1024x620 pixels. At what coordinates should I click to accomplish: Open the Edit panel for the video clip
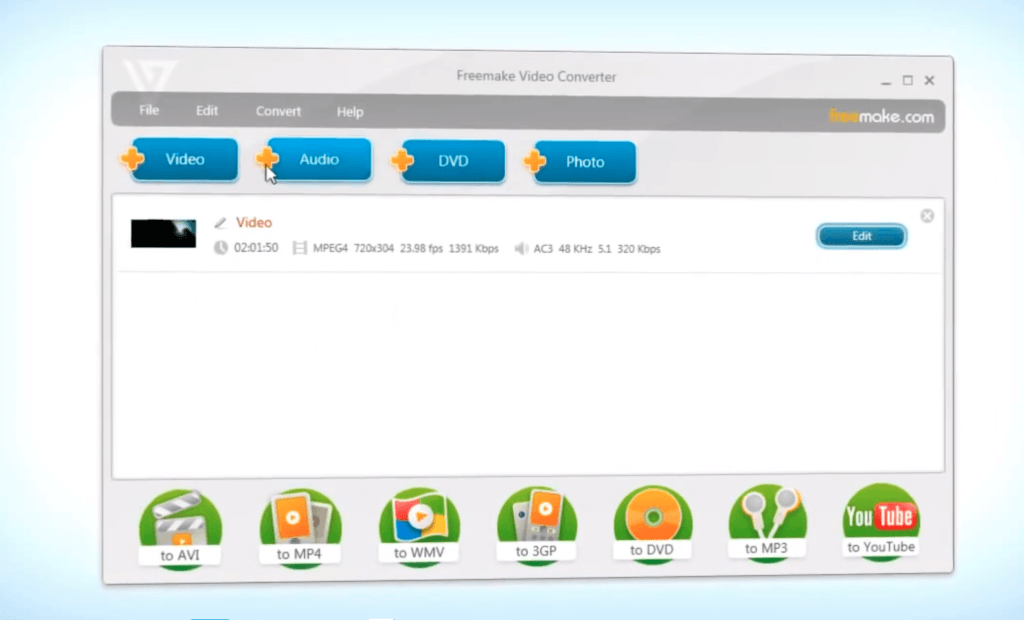point(861,236)
